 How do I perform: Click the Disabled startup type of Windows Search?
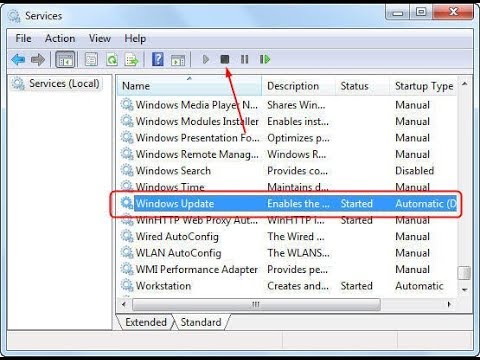coord(414,171)
